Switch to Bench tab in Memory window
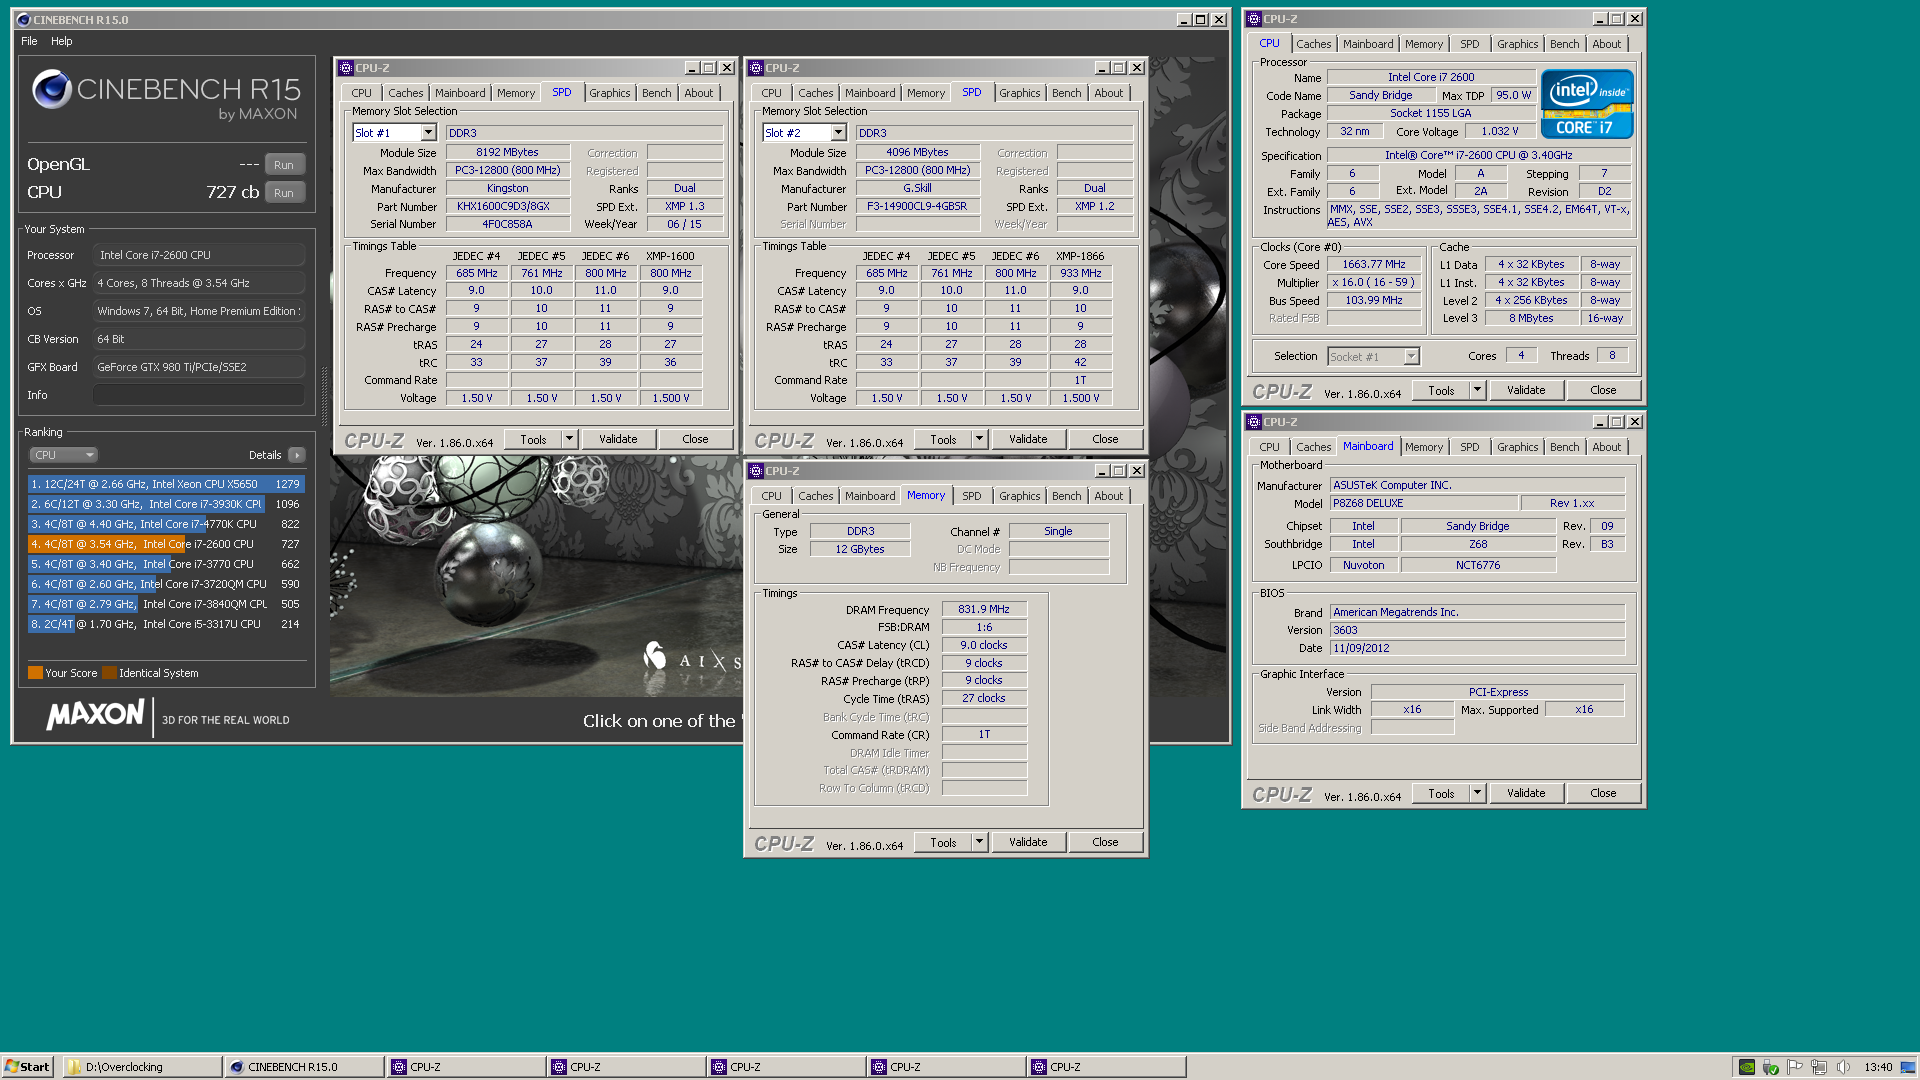1920x1080 pixels. click(x=1066, y=496)
